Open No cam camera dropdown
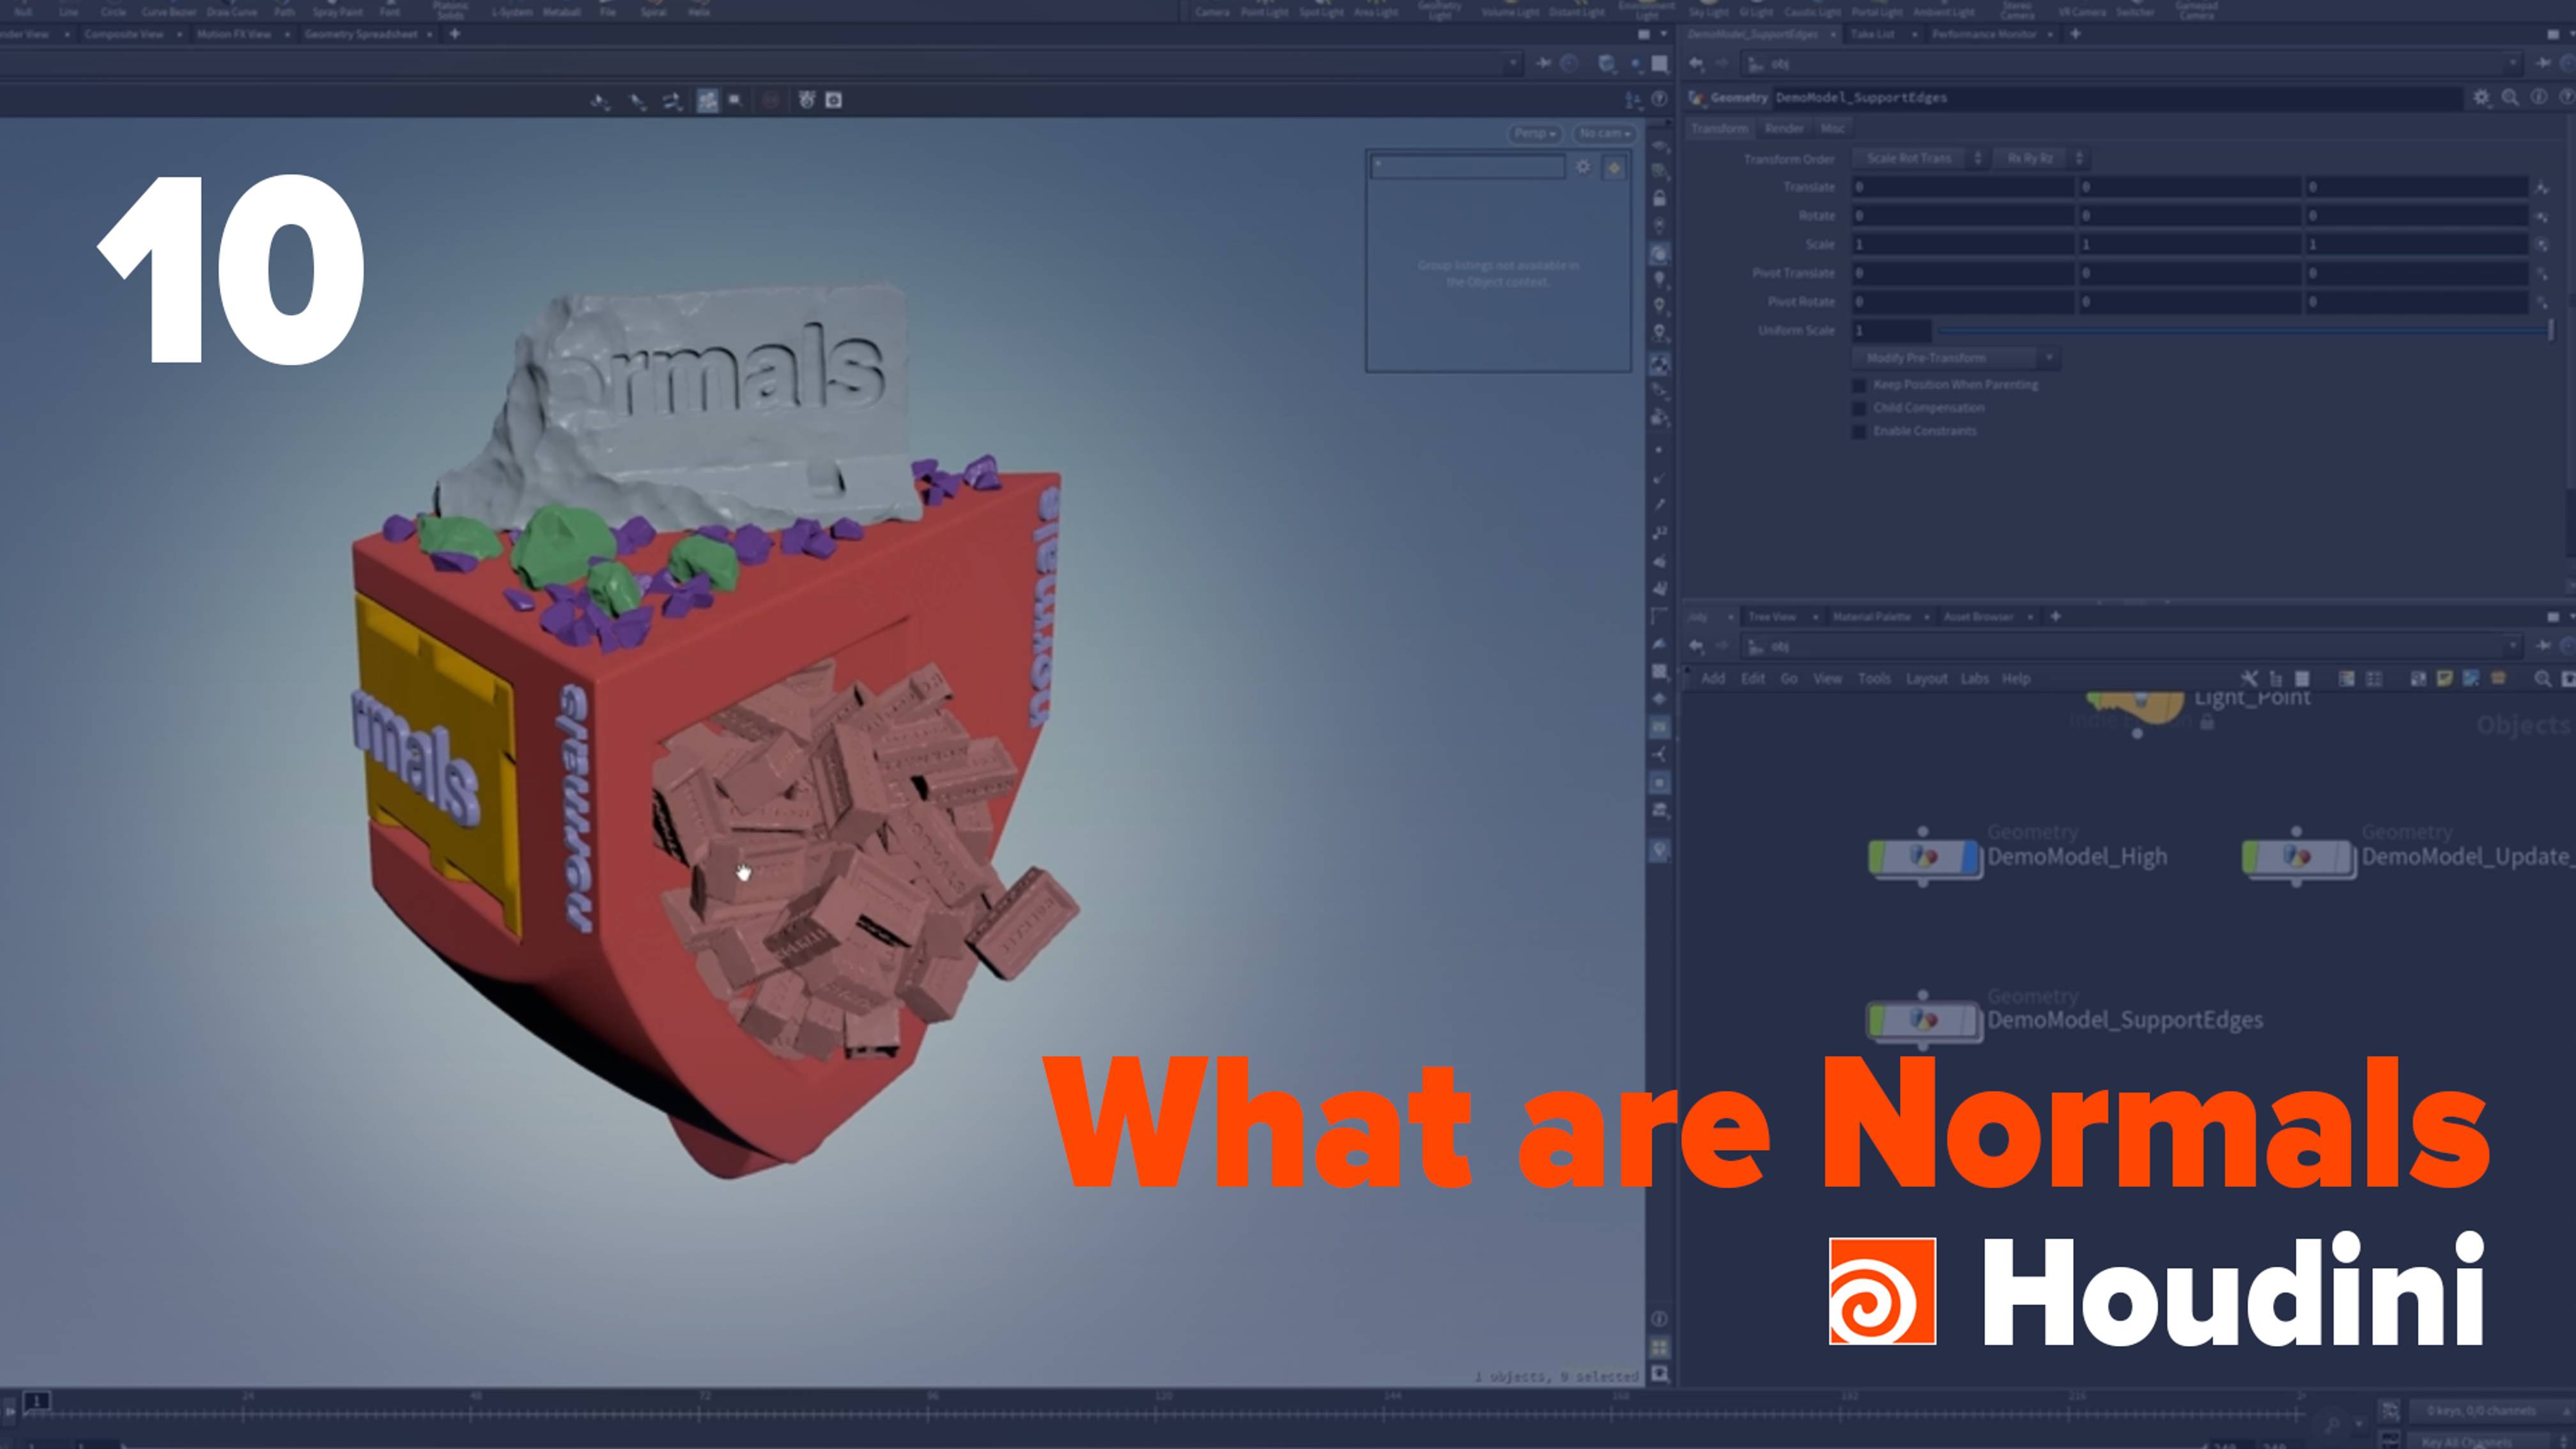The height and width of the screenshot is (1449, 2576). point(1605,133)
